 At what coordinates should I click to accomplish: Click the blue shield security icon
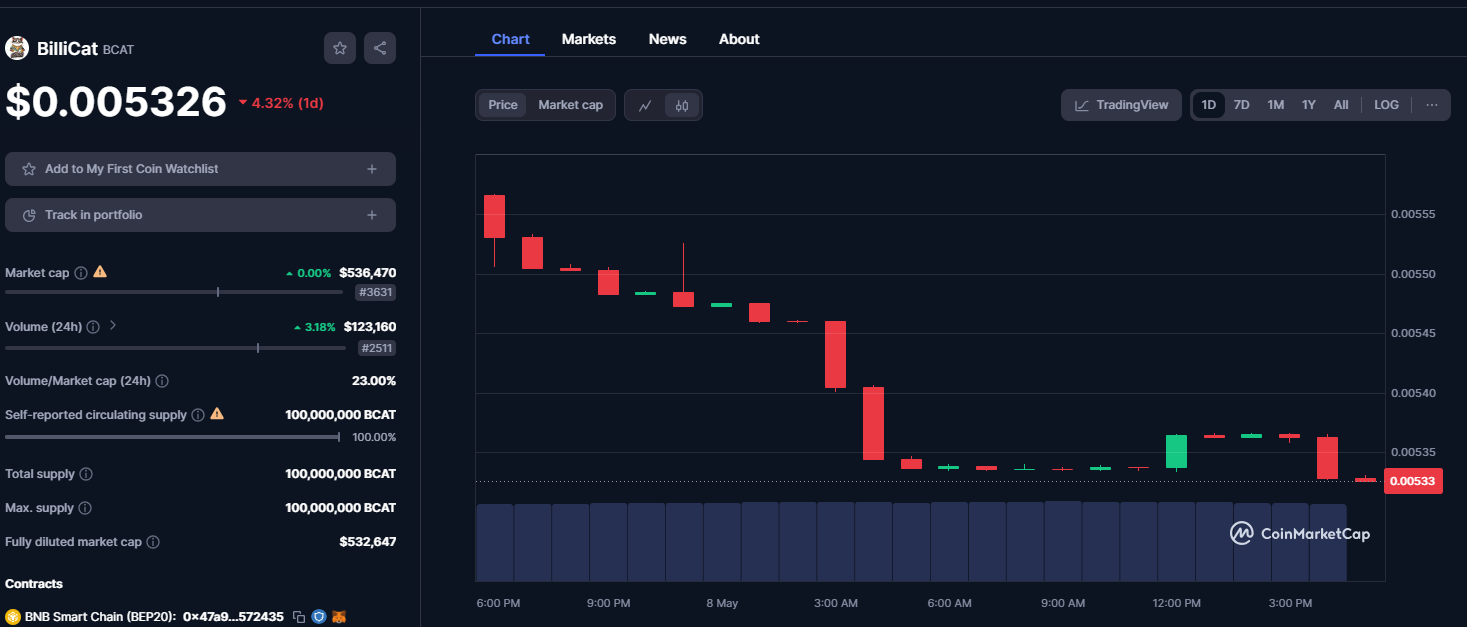[319, 617]
